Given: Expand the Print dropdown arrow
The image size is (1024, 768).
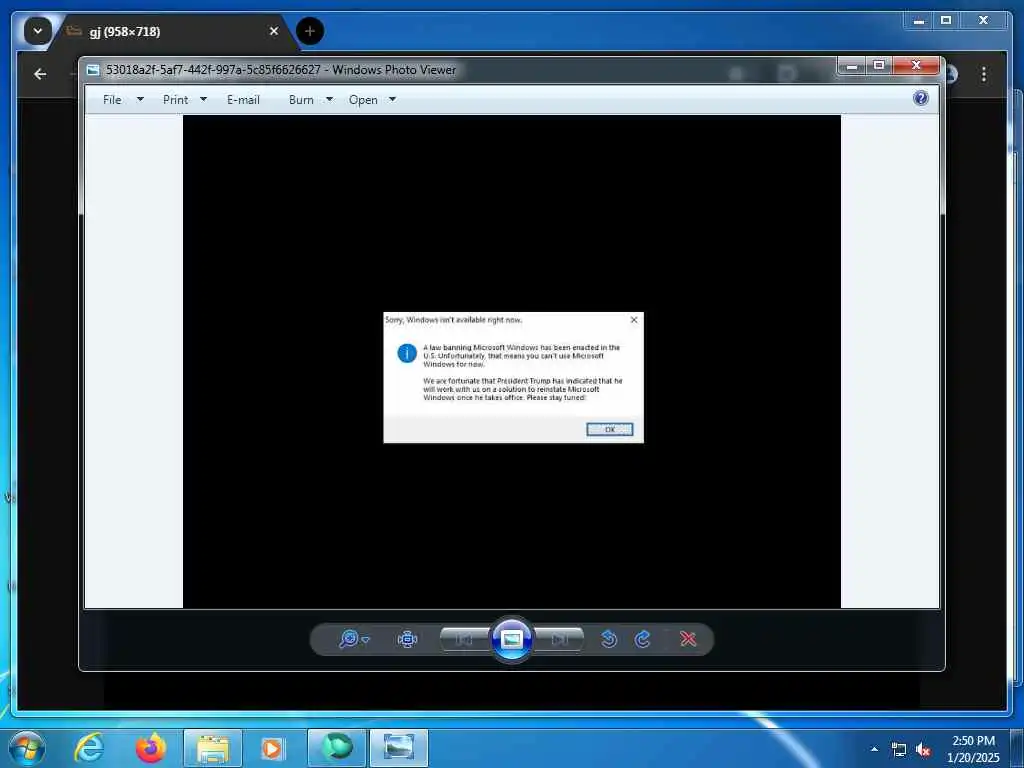Looking at the screenshot, I should (x=203, y=99).
